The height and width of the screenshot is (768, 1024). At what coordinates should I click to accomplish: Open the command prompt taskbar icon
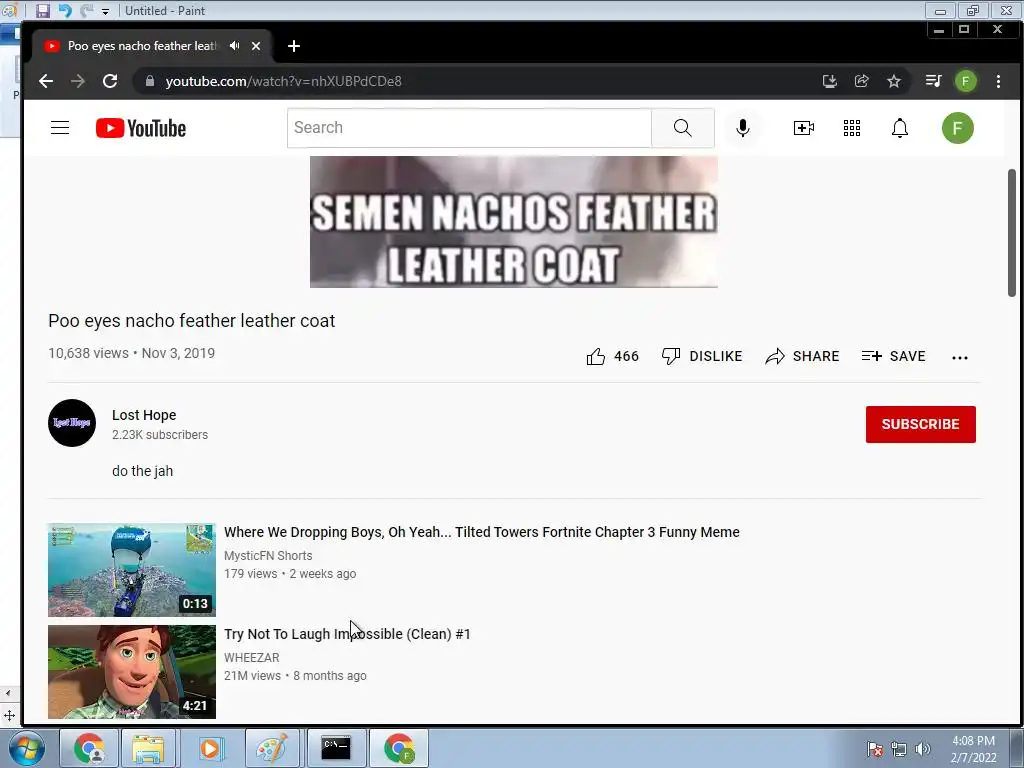click(x=336, y=748)
